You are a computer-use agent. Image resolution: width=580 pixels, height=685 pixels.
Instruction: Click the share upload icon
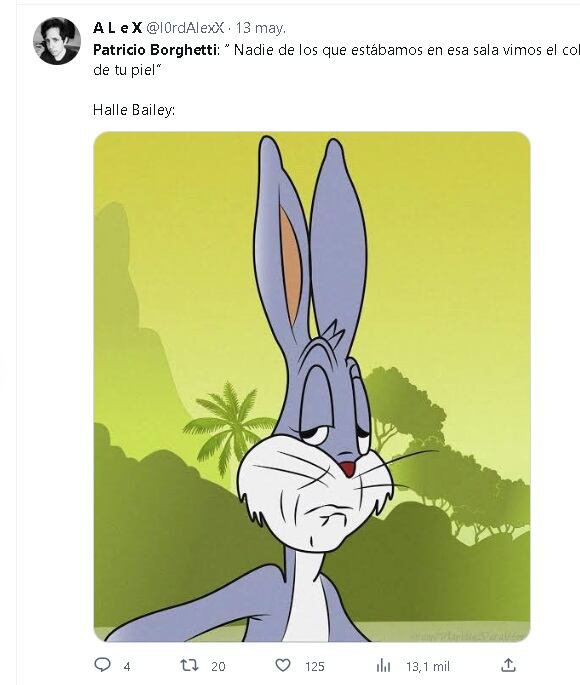[x=508, y=665]
